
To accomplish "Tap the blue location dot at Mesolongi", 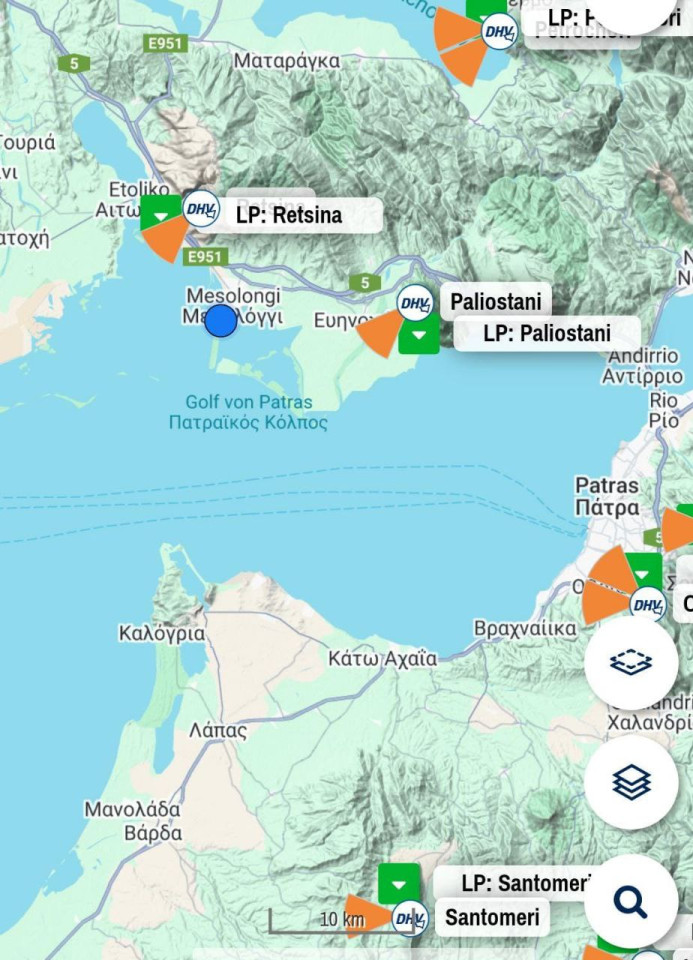I will pos(220,321).
